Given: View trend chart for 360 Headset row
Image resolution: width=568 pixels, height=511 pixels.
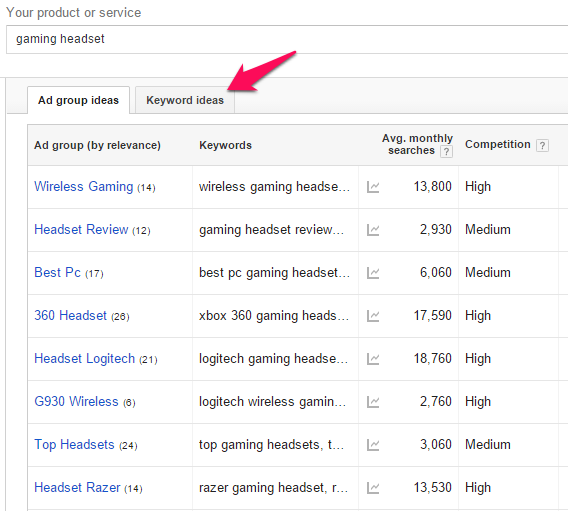Looking at the screenshot, I should point(373,316).
